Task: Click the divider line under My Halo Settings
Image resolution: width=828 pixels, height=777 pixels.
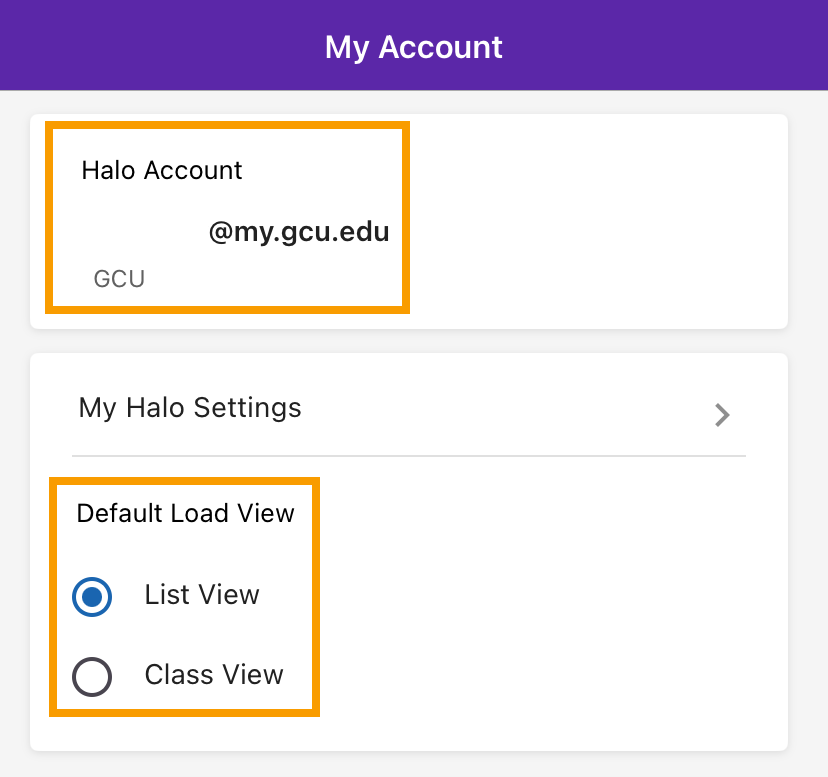Action: pyautogui.click(x=410, y=456)
